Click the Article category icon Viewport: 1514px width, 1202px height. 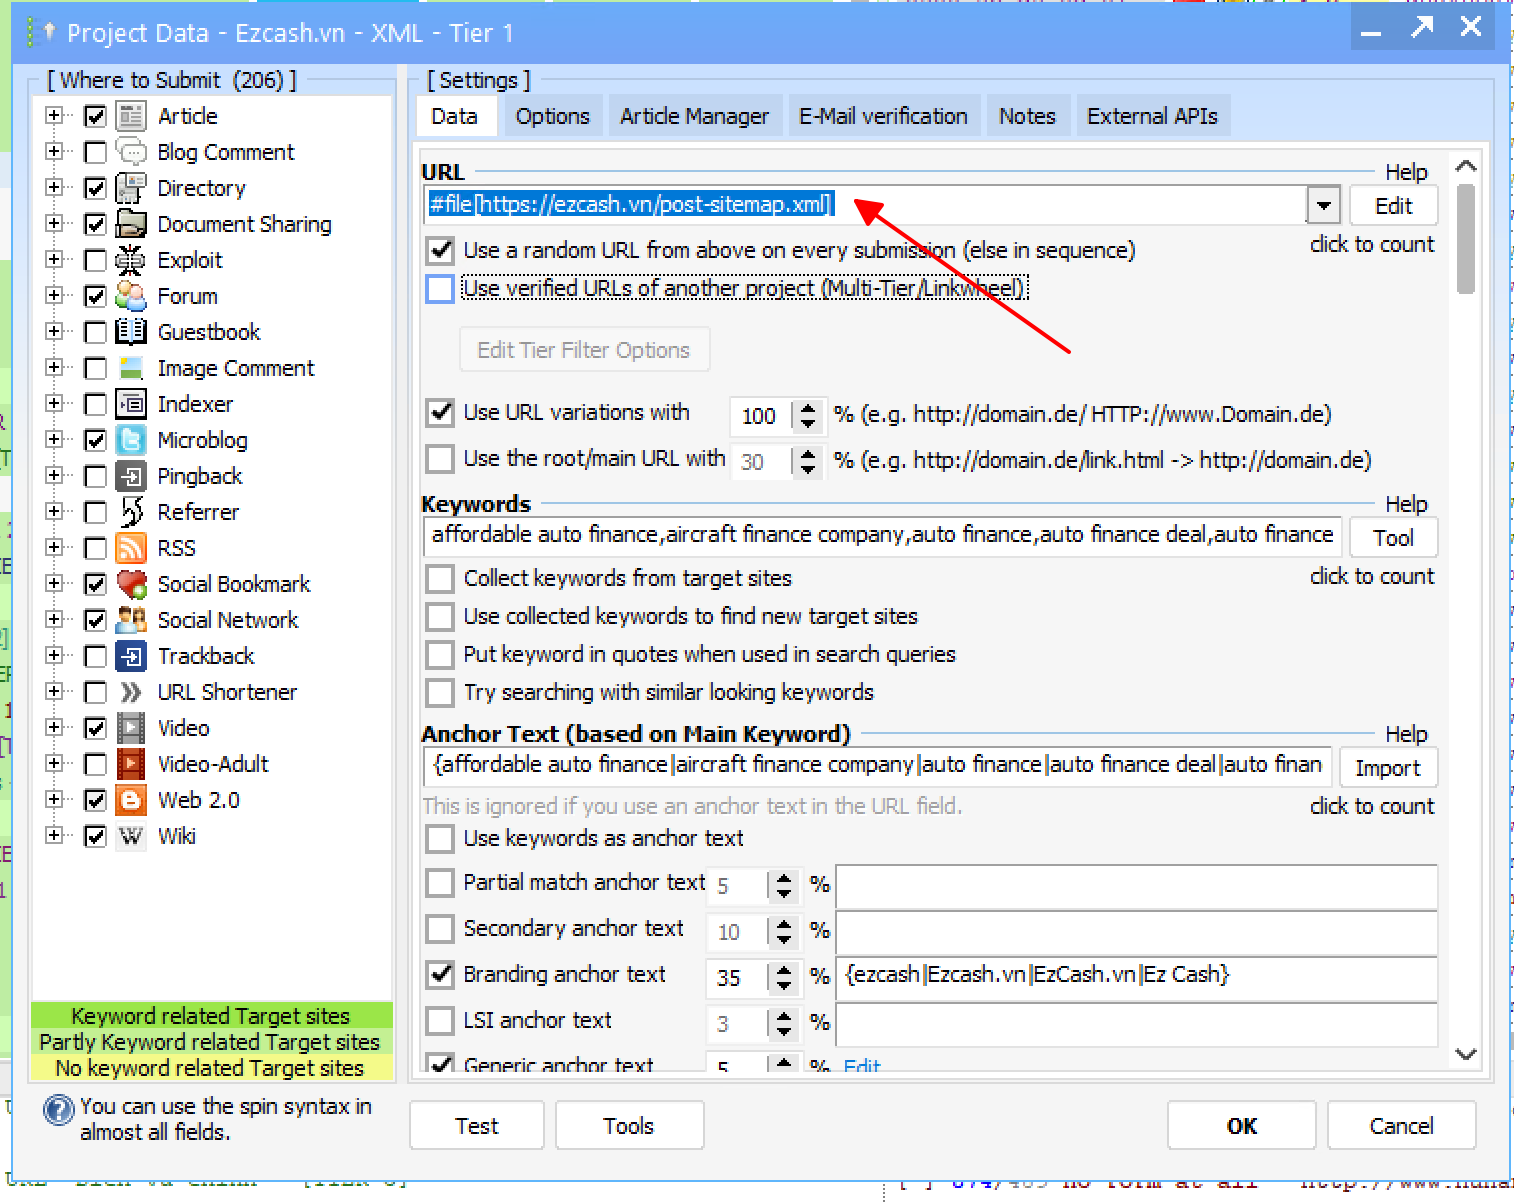pos(131,116)
